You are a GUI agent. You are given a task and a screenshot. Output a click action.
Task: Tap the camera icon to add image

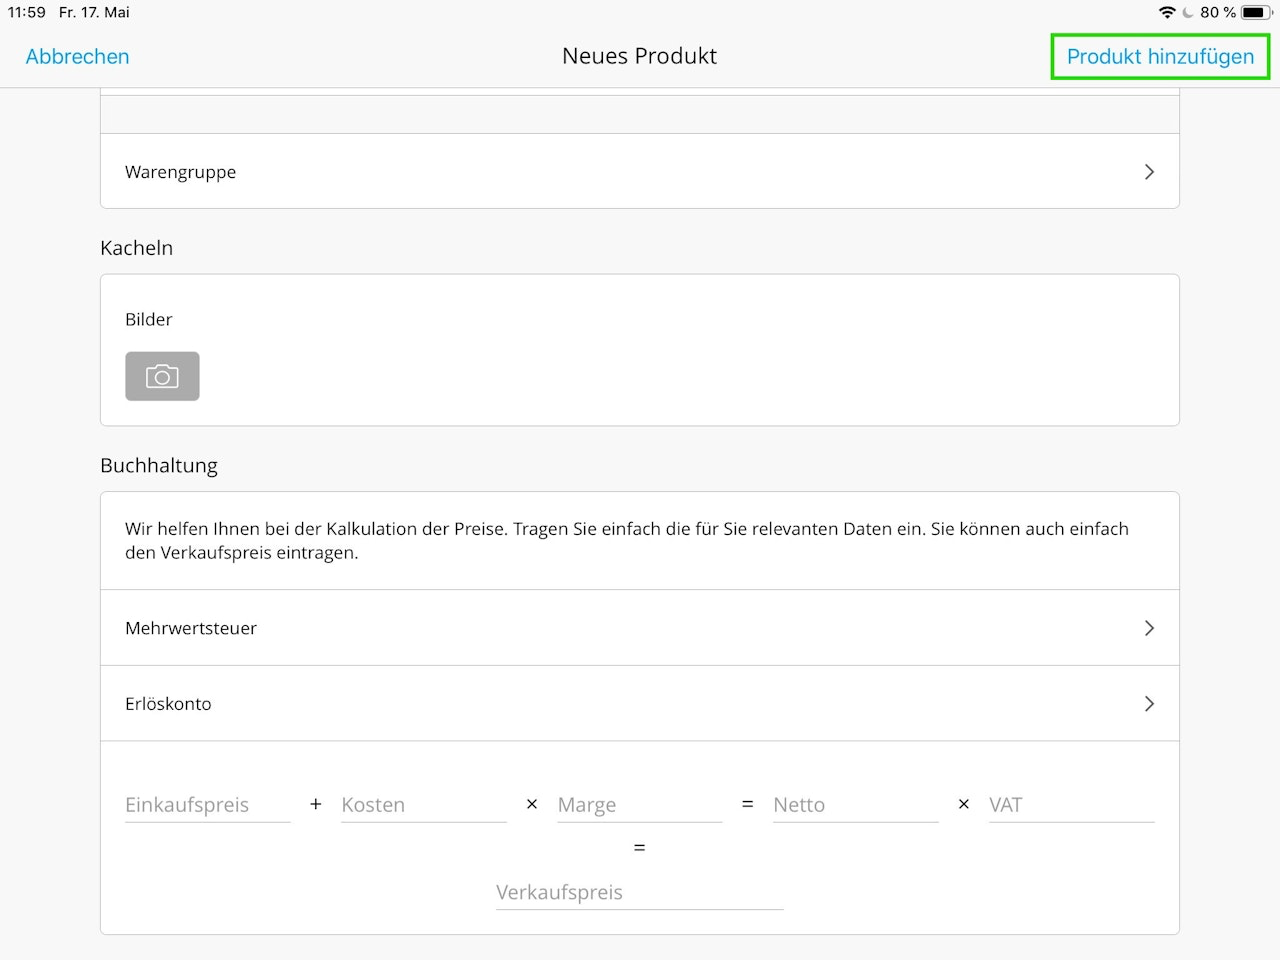click(x=162, y=376)
